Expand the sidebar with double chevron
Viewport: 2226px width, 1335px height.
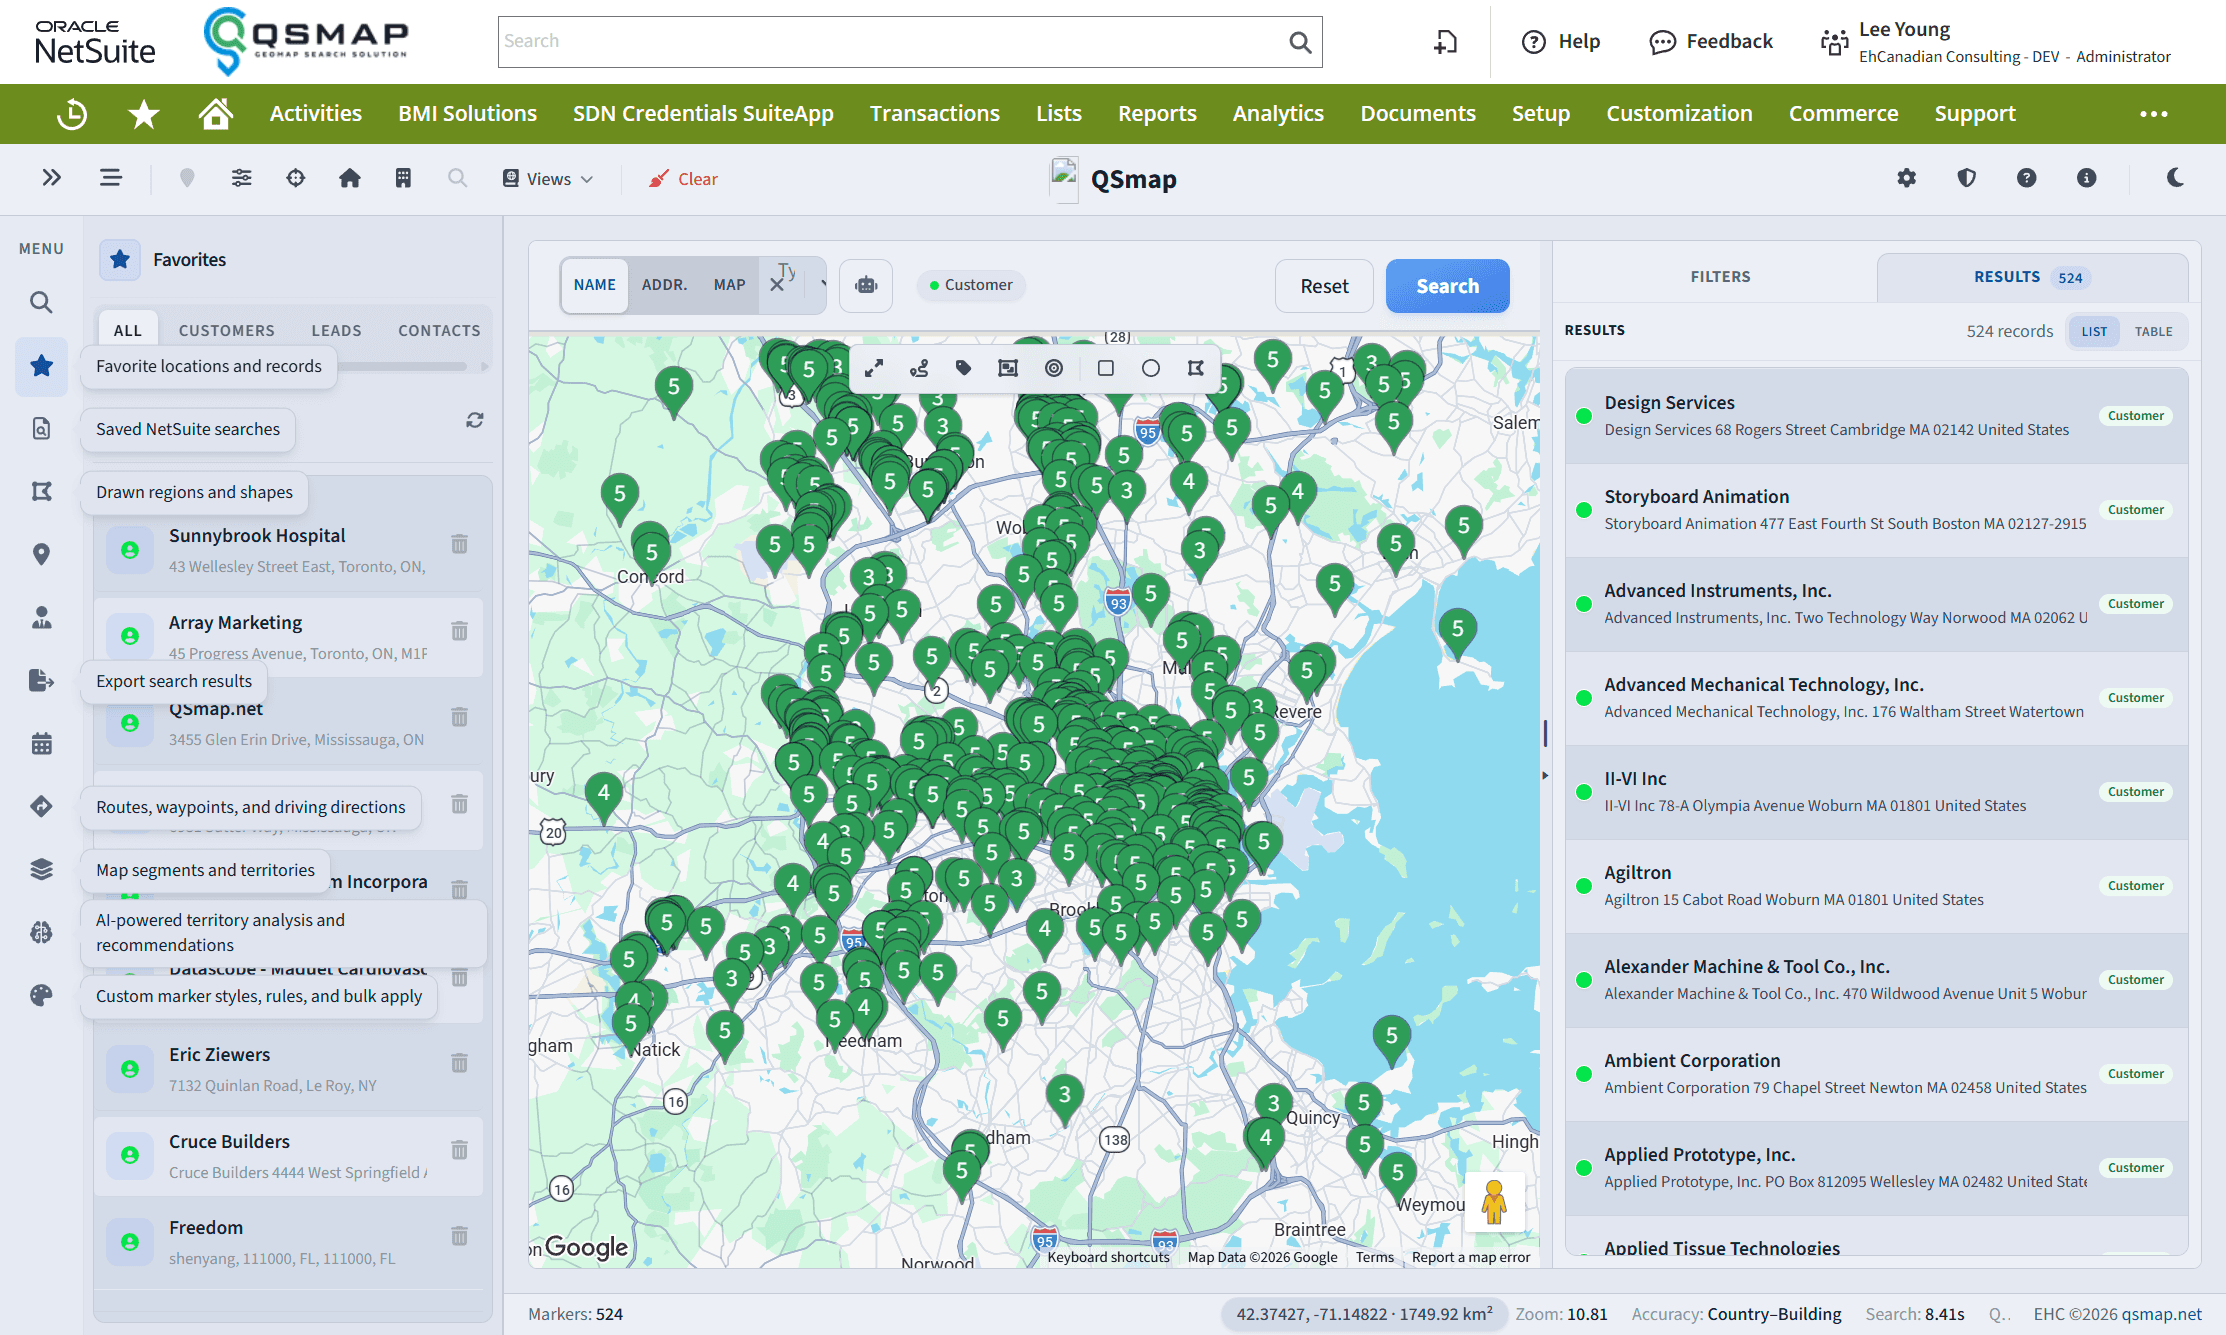52,178
